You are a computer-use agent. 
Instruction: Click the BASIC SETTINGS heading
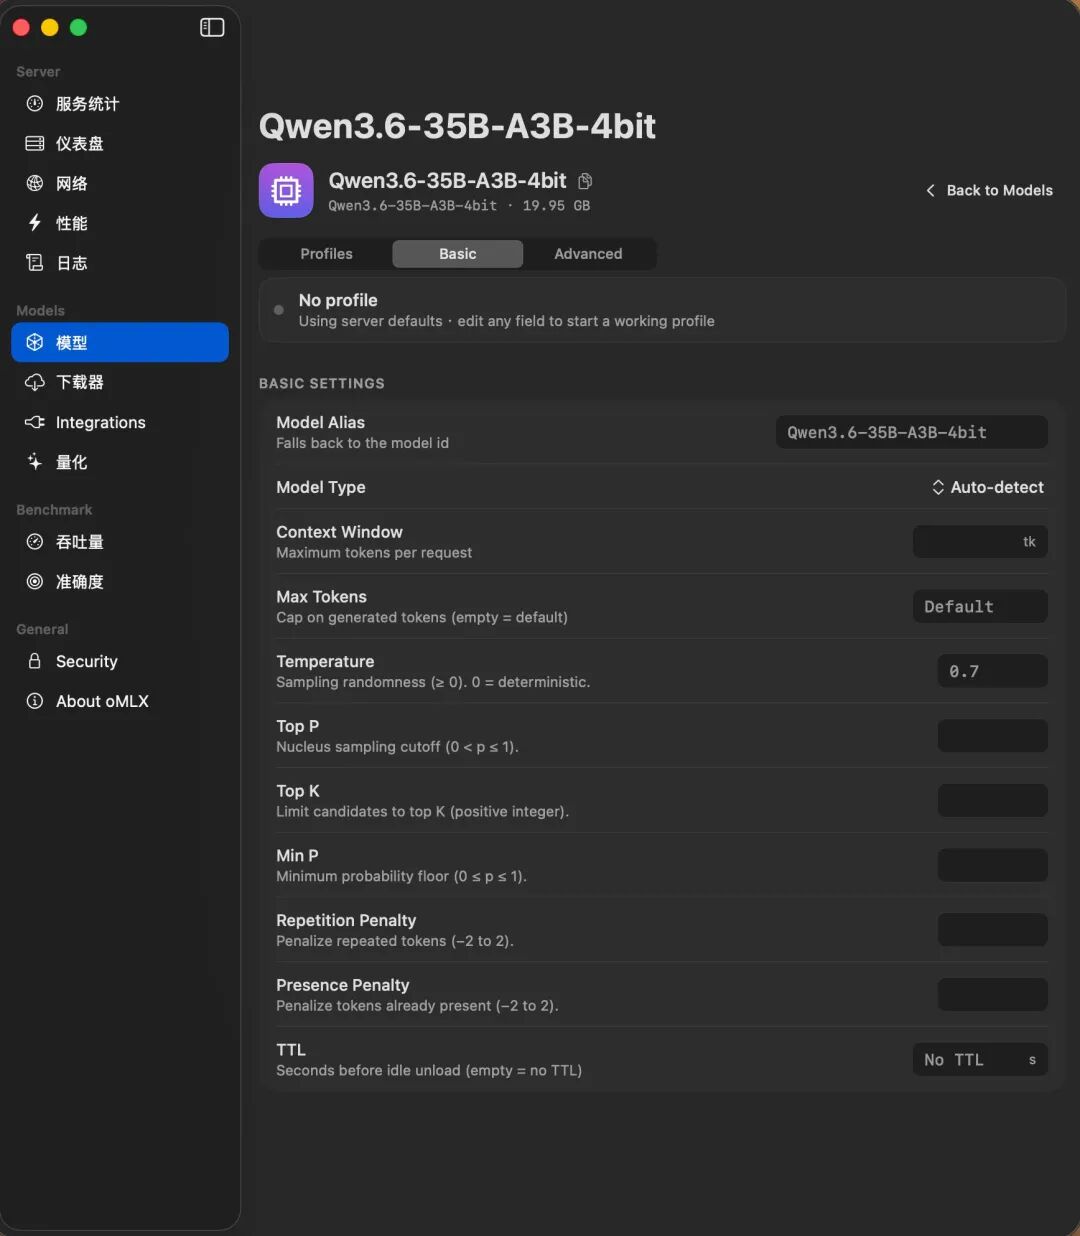pyautogui.click(x=322, y=384)
